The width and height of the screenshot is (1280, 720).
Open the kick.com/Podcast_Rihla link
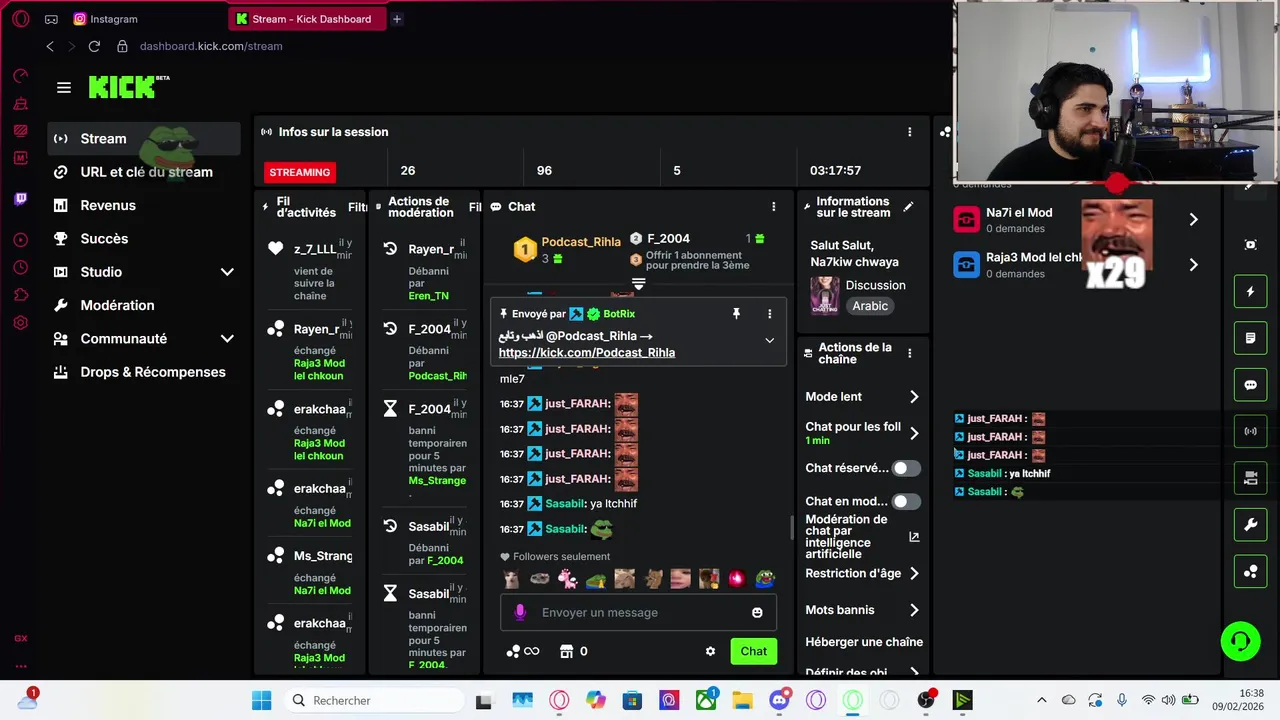click(x=587, y=352)
